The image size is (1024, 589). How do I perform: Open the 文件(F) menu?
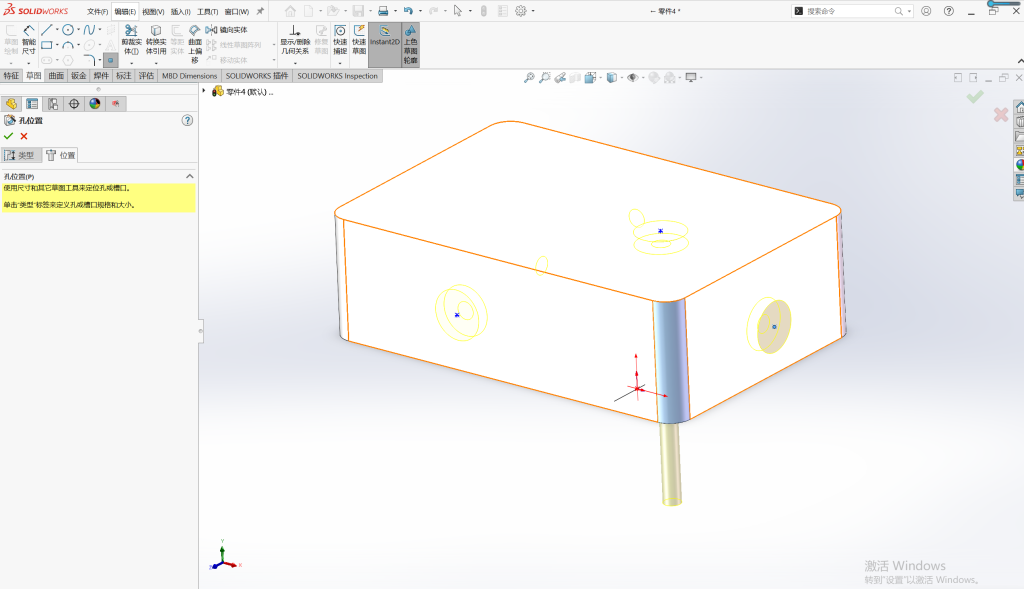[x=97, y=12]
